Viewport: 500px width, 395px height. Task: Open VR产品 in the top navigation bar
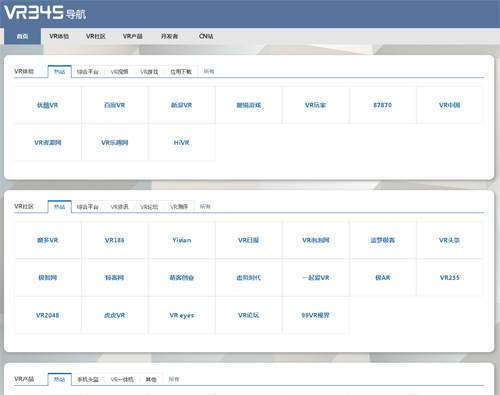(132, 36)
